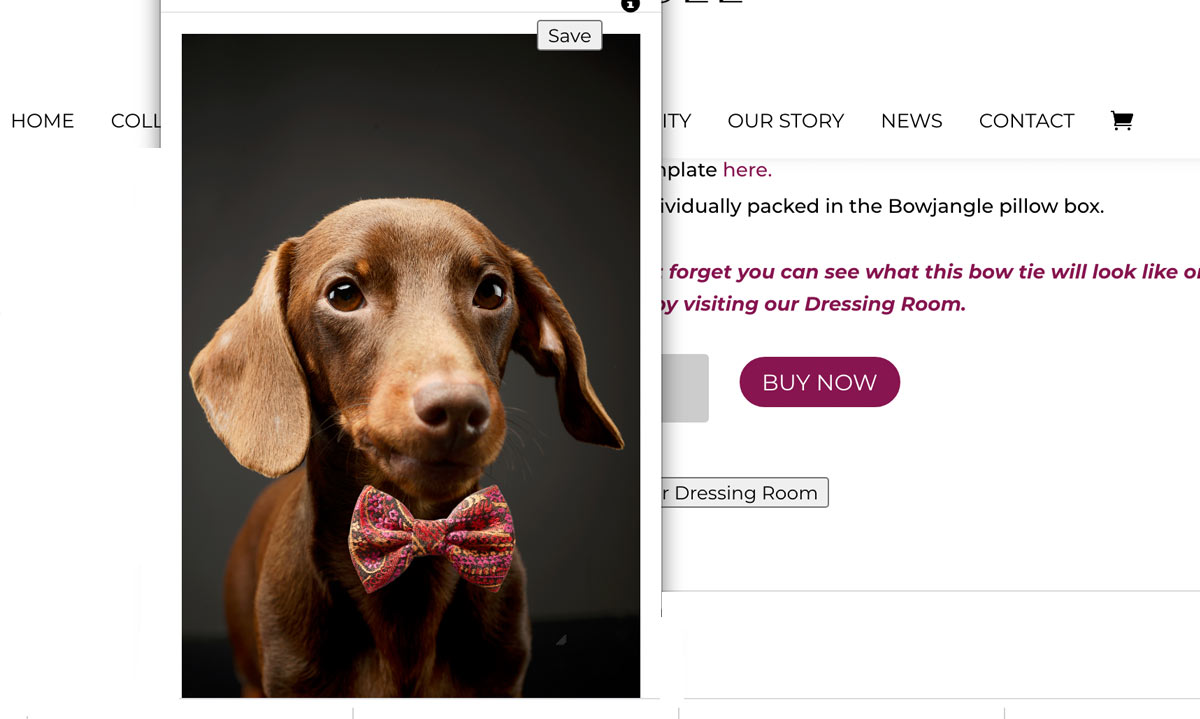Click the grey field beside BUY NOW
This screenshot has height=719, width=1200.
pos(685,387)
